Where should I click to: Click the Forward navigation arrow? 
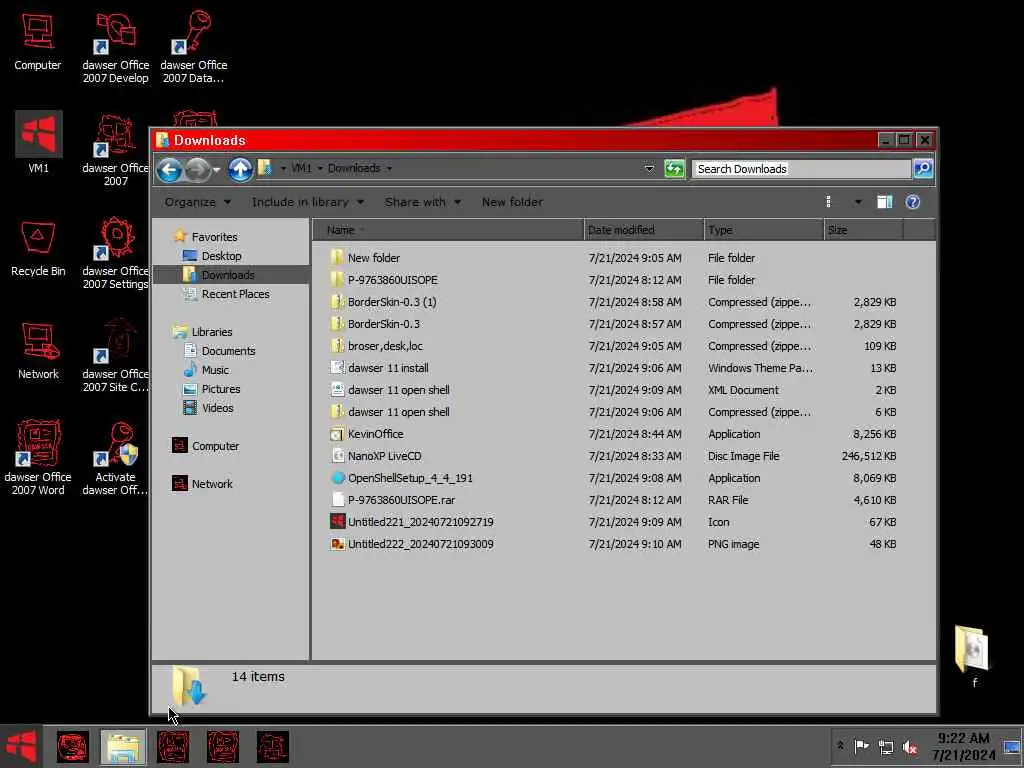tap(197, 169)
